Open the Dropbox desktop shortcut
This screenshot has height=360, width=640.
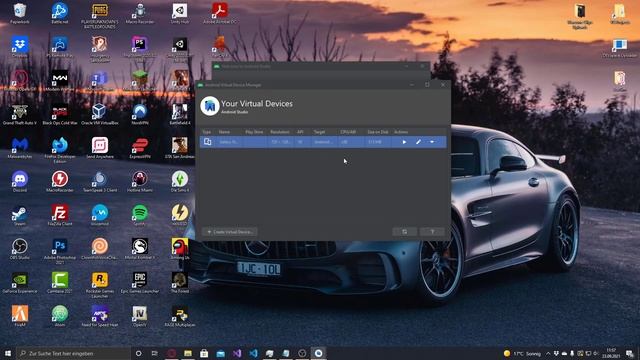point(20,47)
